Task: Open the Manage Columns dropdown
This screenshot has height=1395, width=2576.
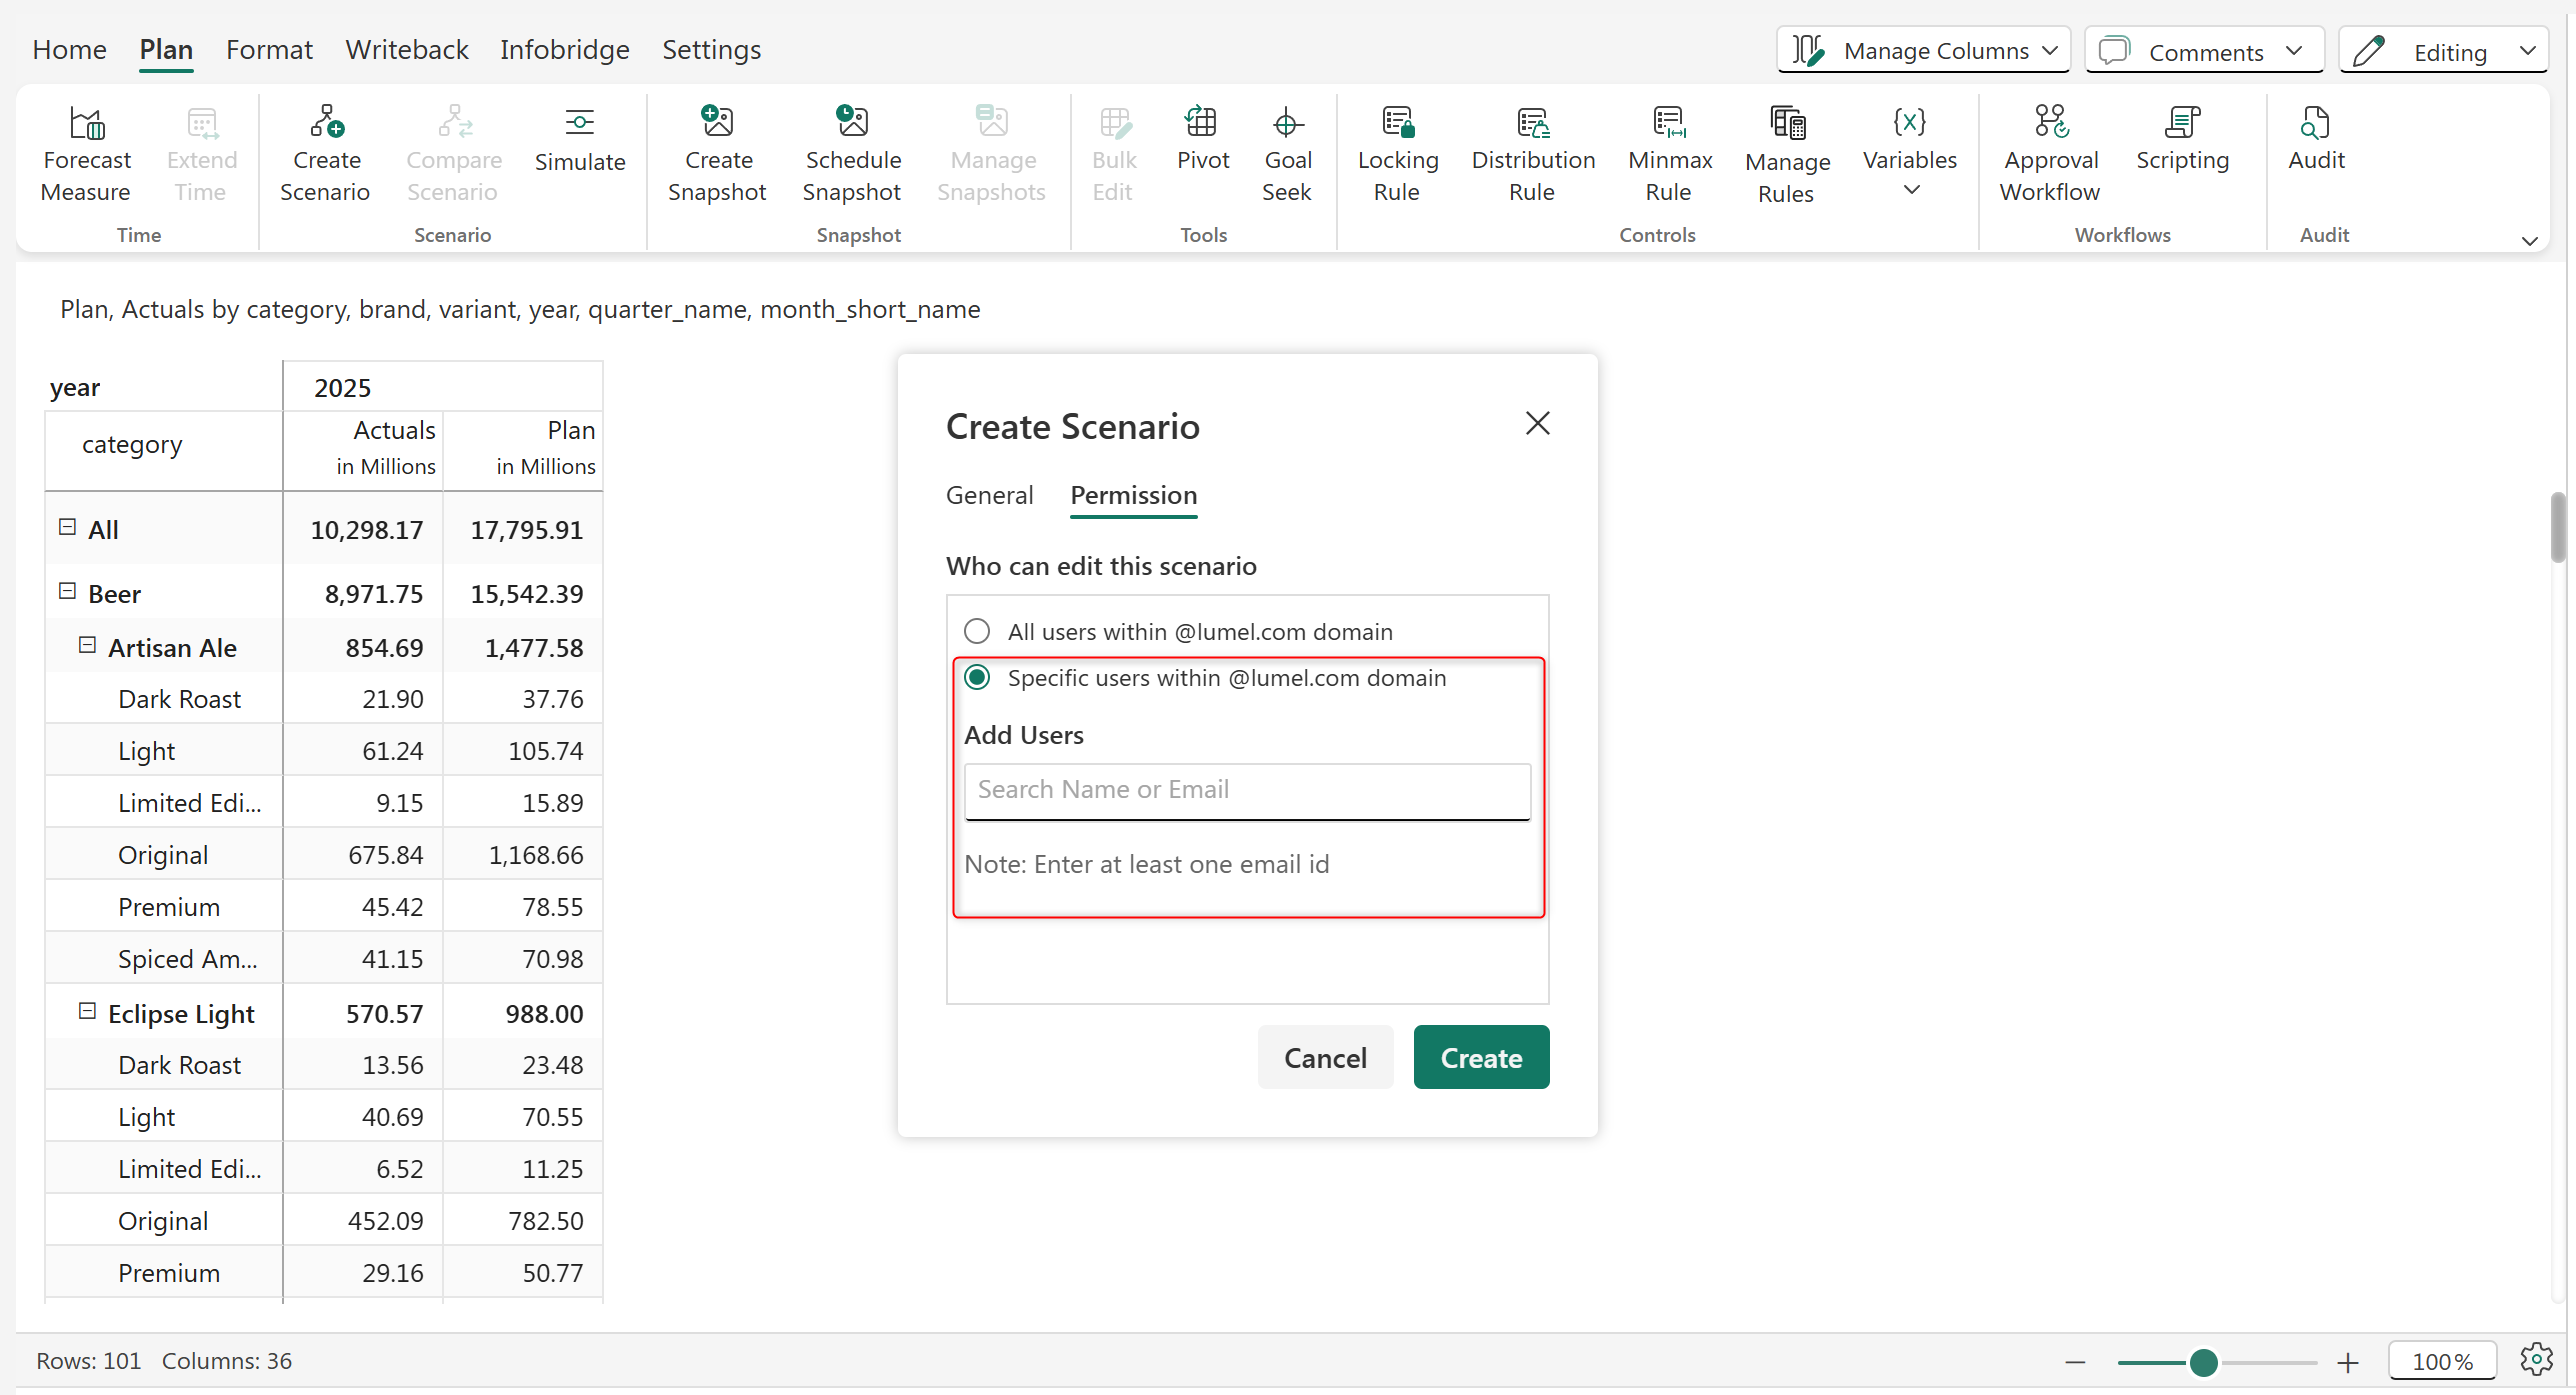Action: click(1923, 50)
